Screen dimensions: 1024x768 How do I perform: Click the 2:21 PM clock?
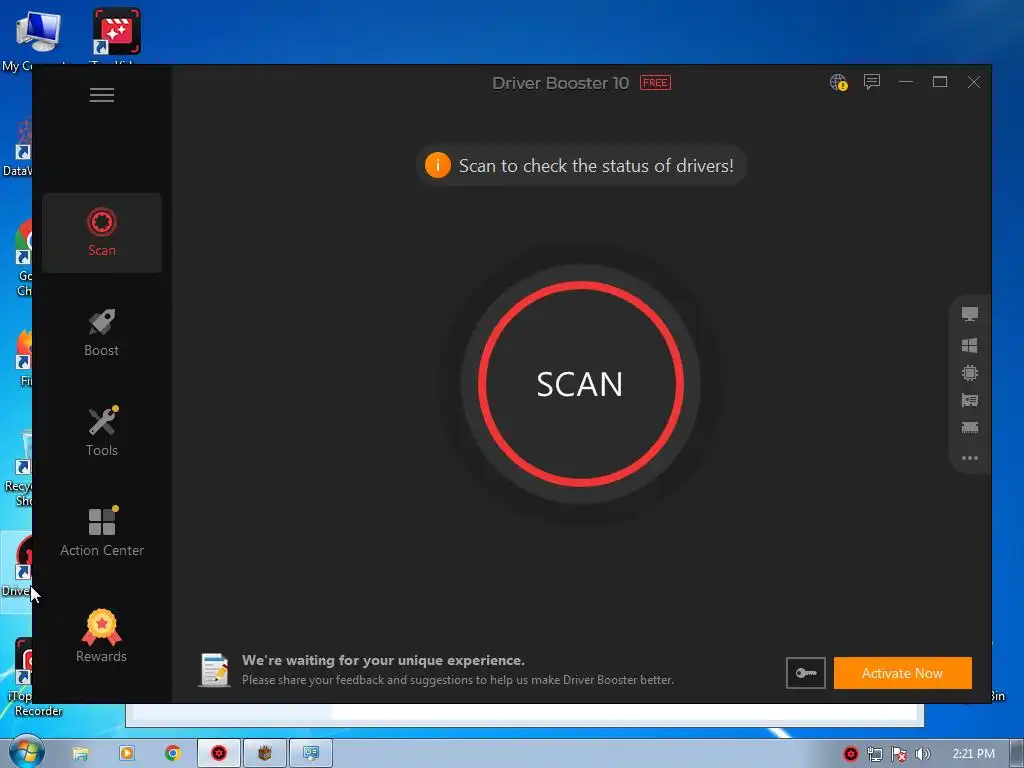(974, 754)
